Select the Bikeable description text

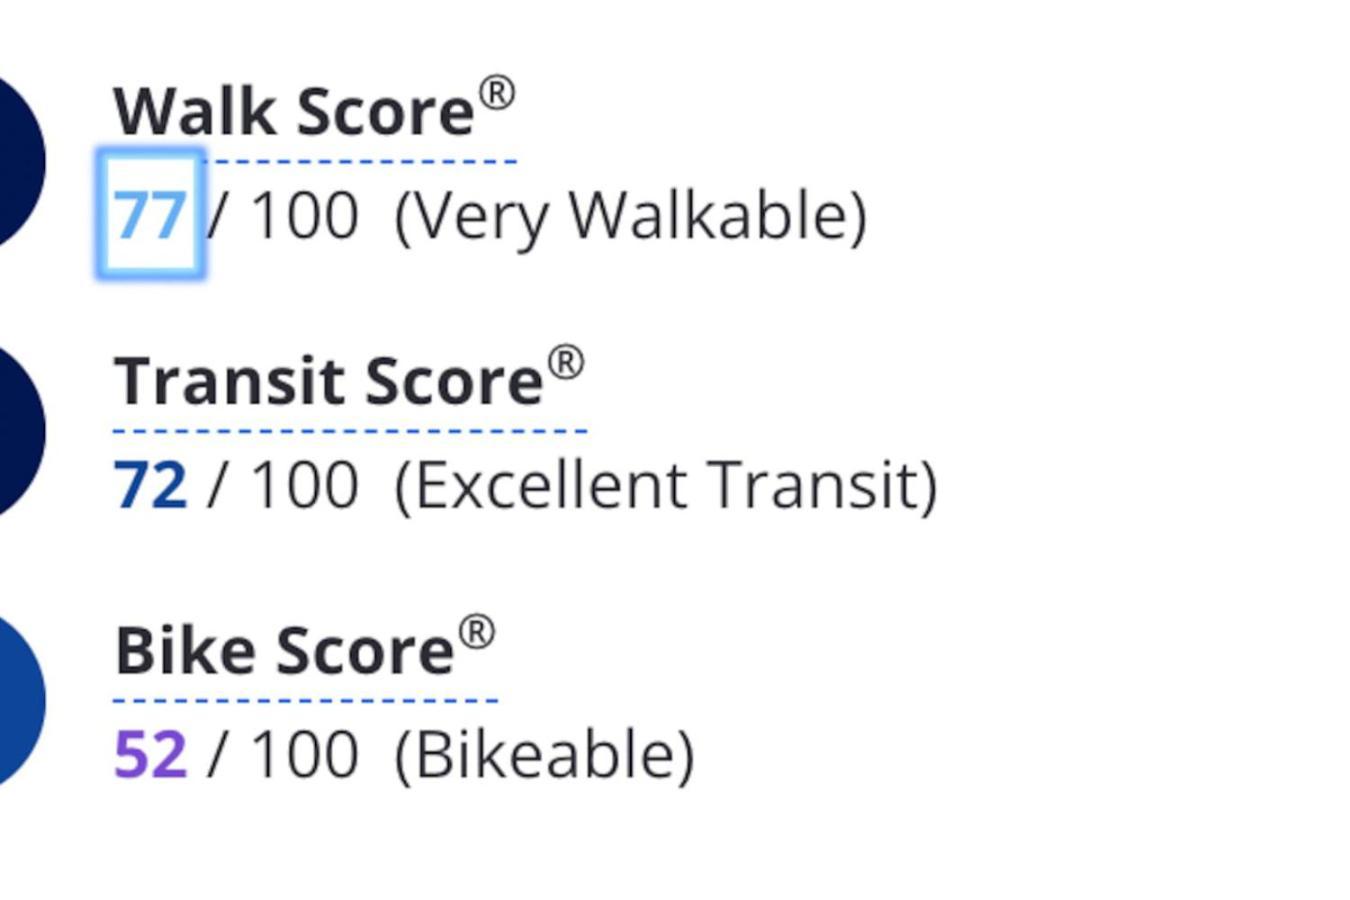[x=544, y=756]
